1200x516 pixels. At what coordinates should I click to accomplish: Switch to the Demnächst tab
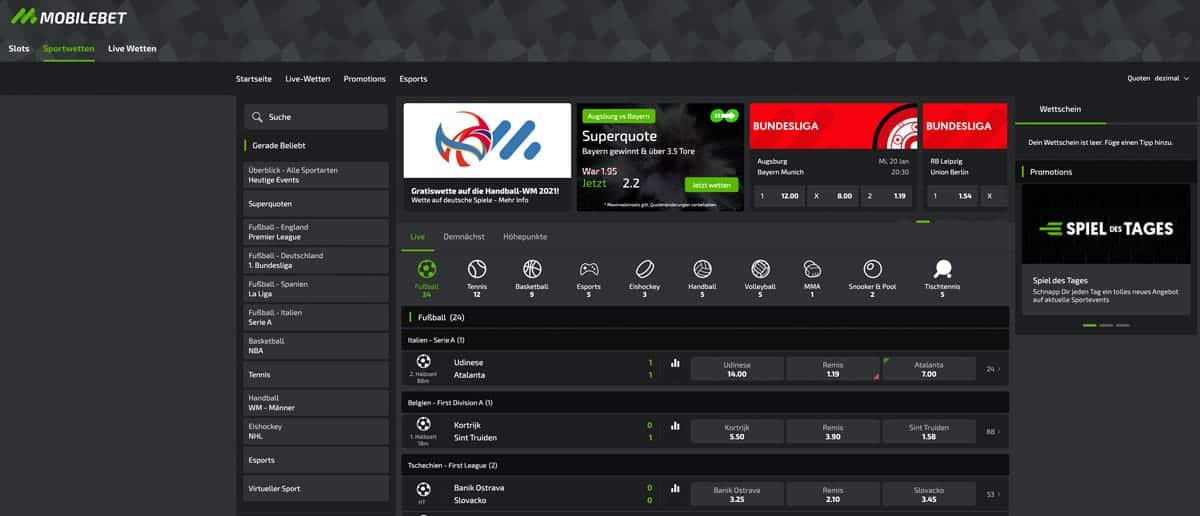(x=464, y=237)
